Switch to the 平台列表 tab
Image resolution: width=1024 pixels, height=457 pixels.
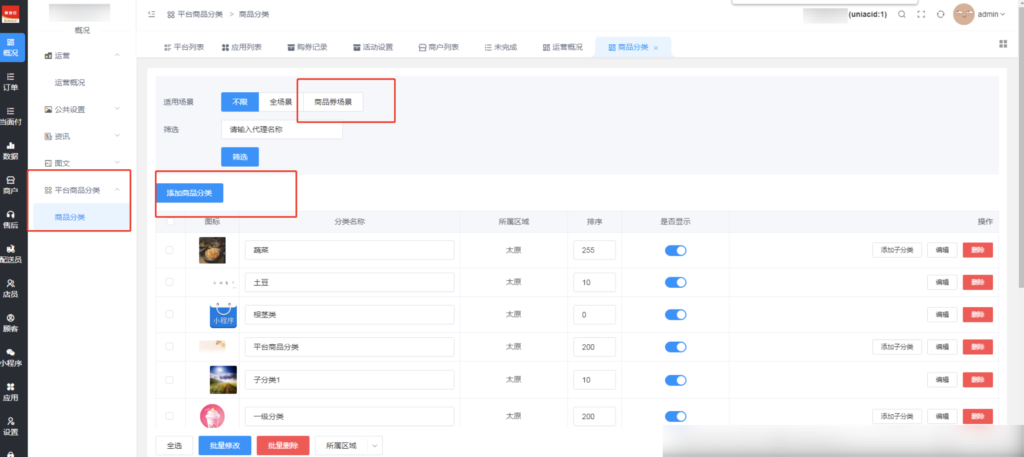[184, 47]
